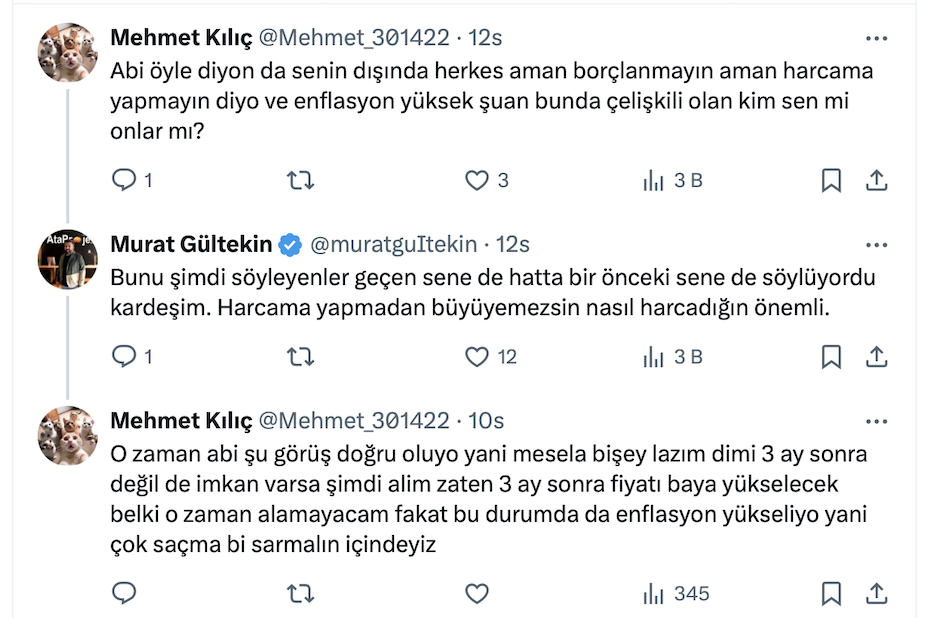Open the @Mehmet_301422 handle in the last tweet

(x=354, y=421)
